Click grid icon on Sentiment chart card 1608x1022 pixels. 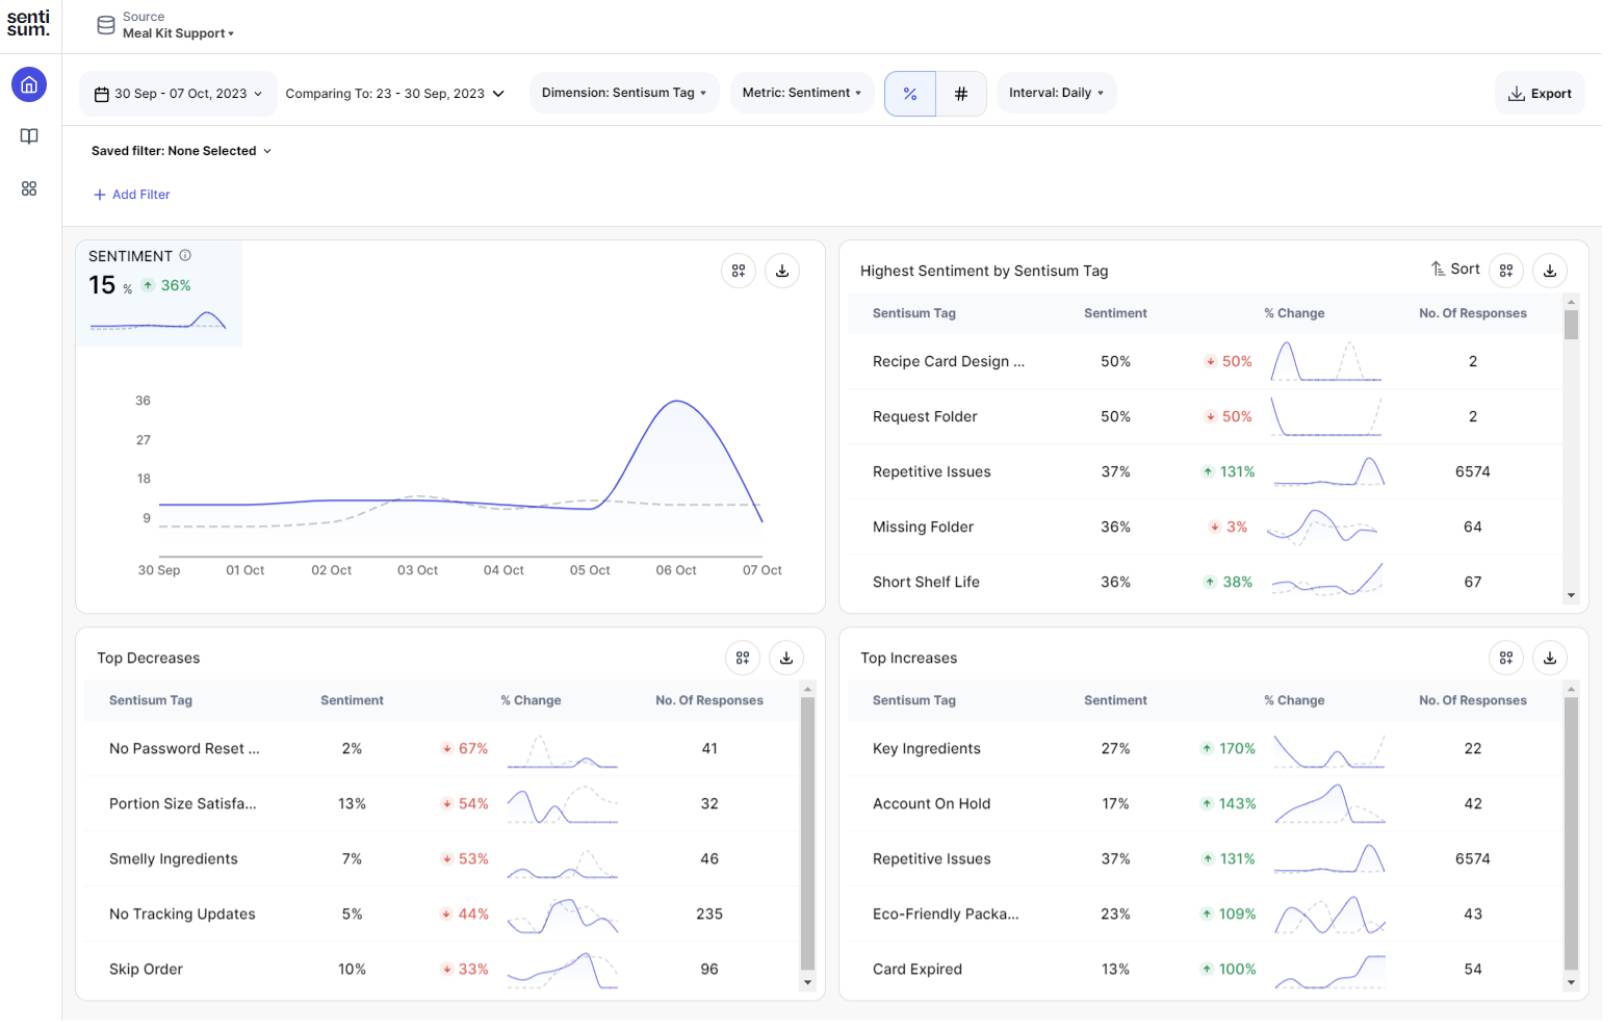pos(740,271)
